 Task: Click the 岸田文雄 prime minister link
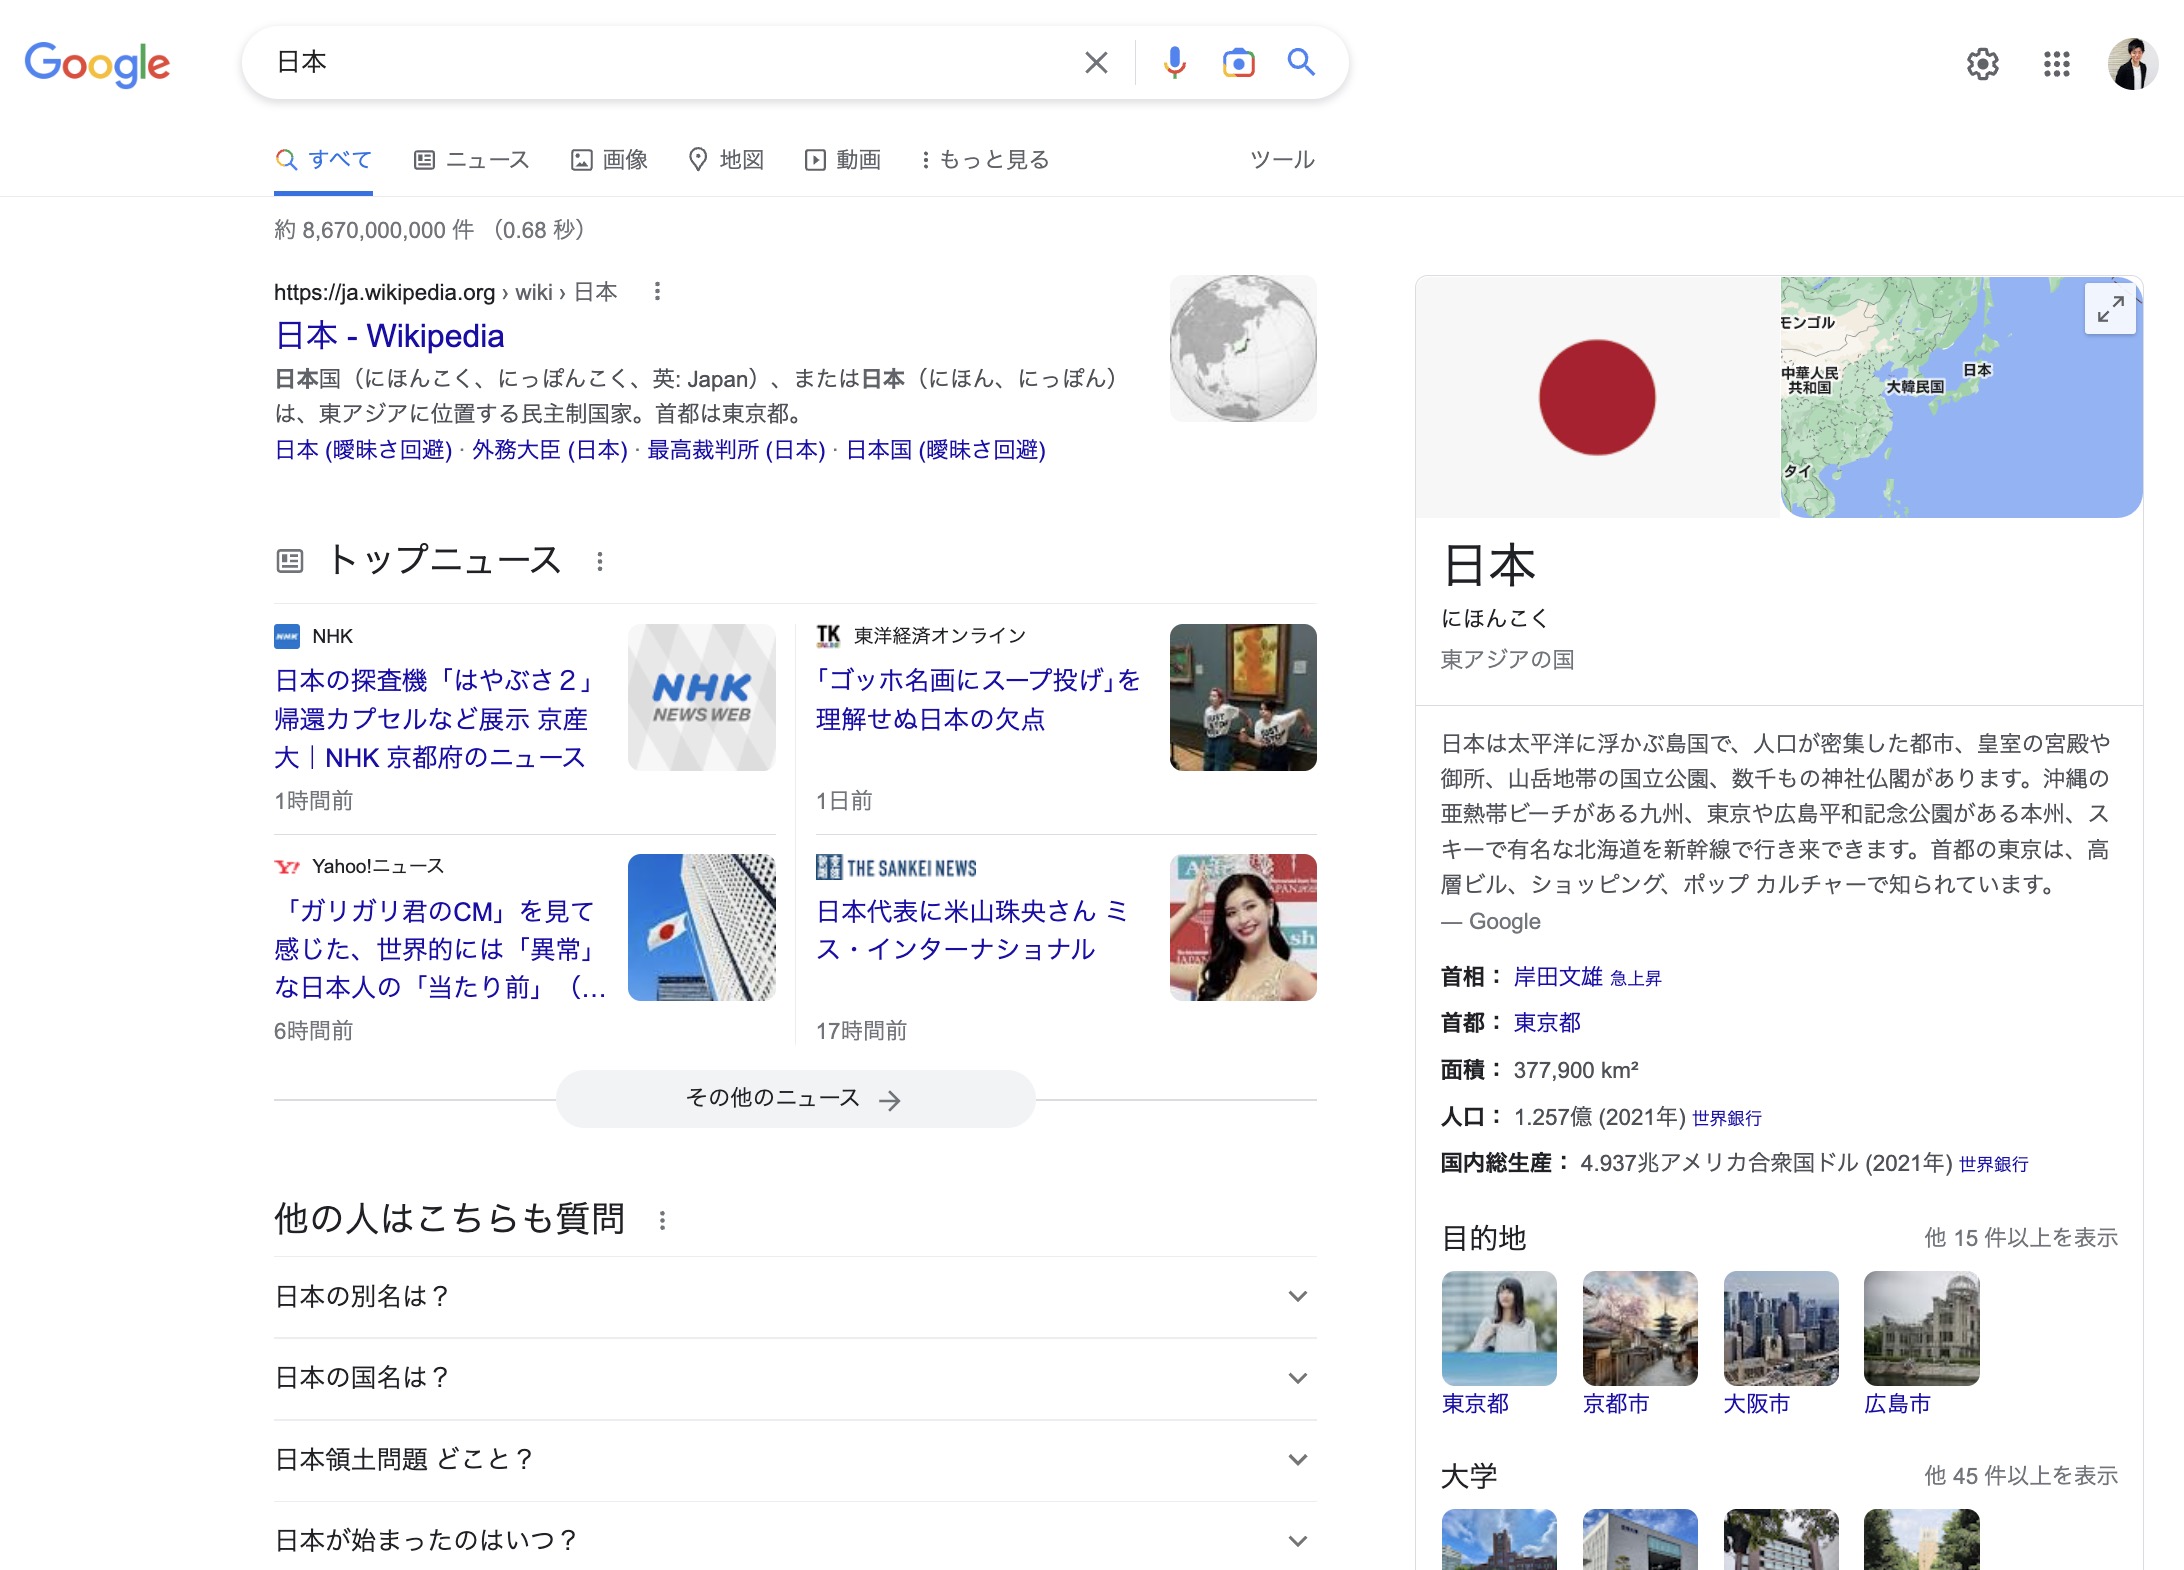click(1557, 977)
